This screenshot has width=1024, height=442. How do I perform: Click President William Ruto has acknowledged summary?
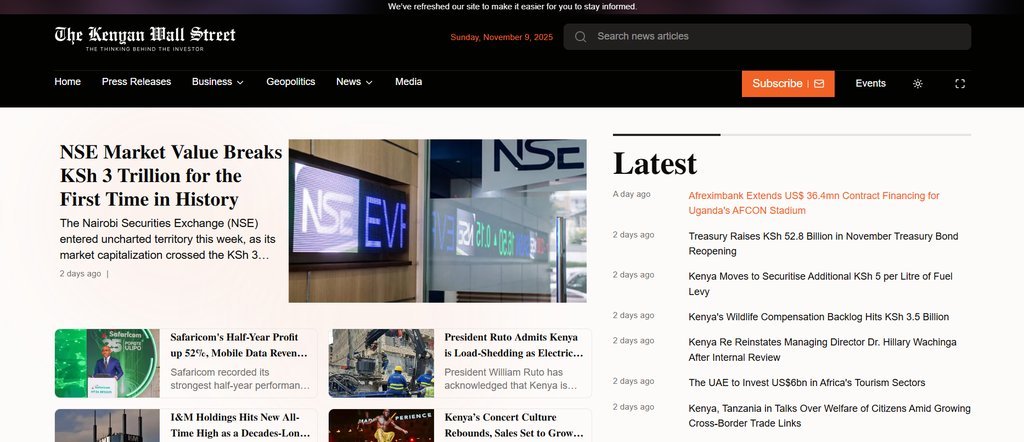[x=511, y=379]
